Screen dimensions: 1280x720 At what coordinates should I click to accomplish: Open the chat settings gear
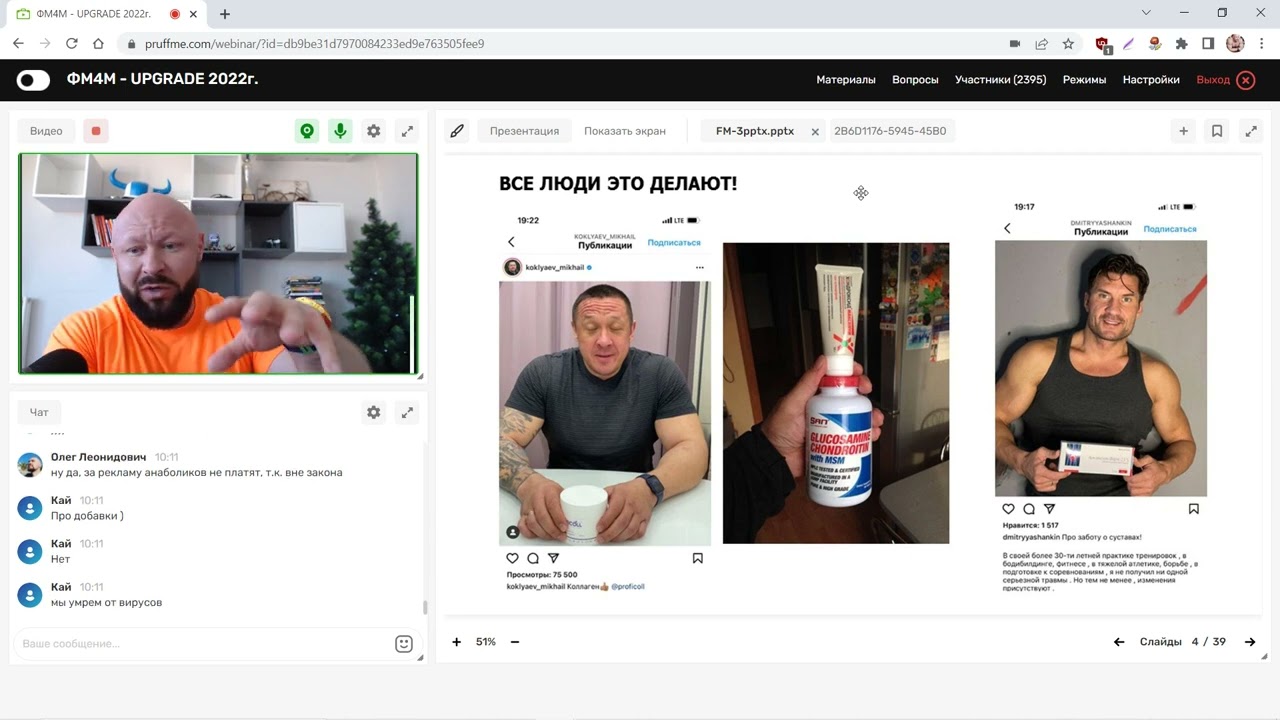pos(373,411)
